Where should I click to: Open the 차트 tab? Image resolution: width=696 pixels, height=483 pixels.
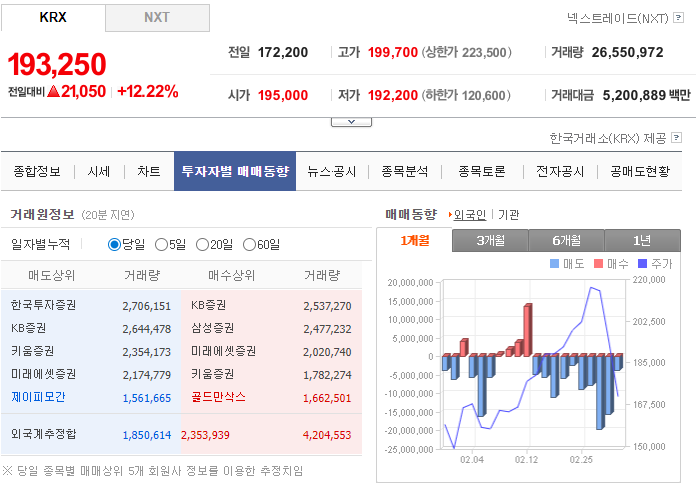[148, 171]
